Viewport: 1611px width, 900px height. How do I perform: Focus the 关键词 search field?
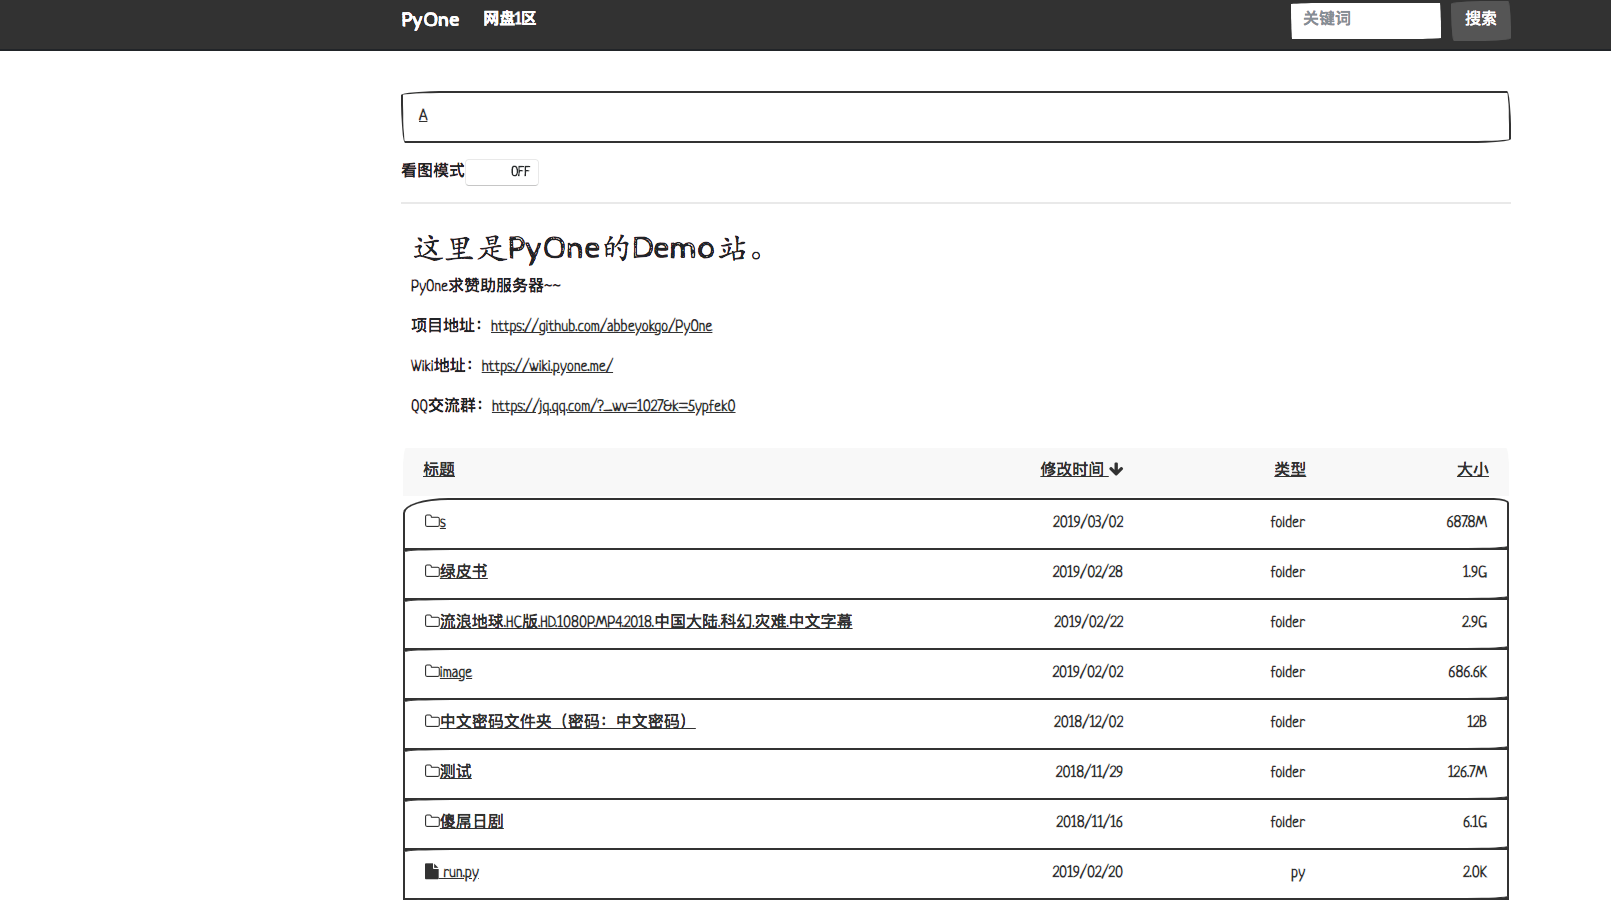pyautogui.click(x=1365, y=20)
